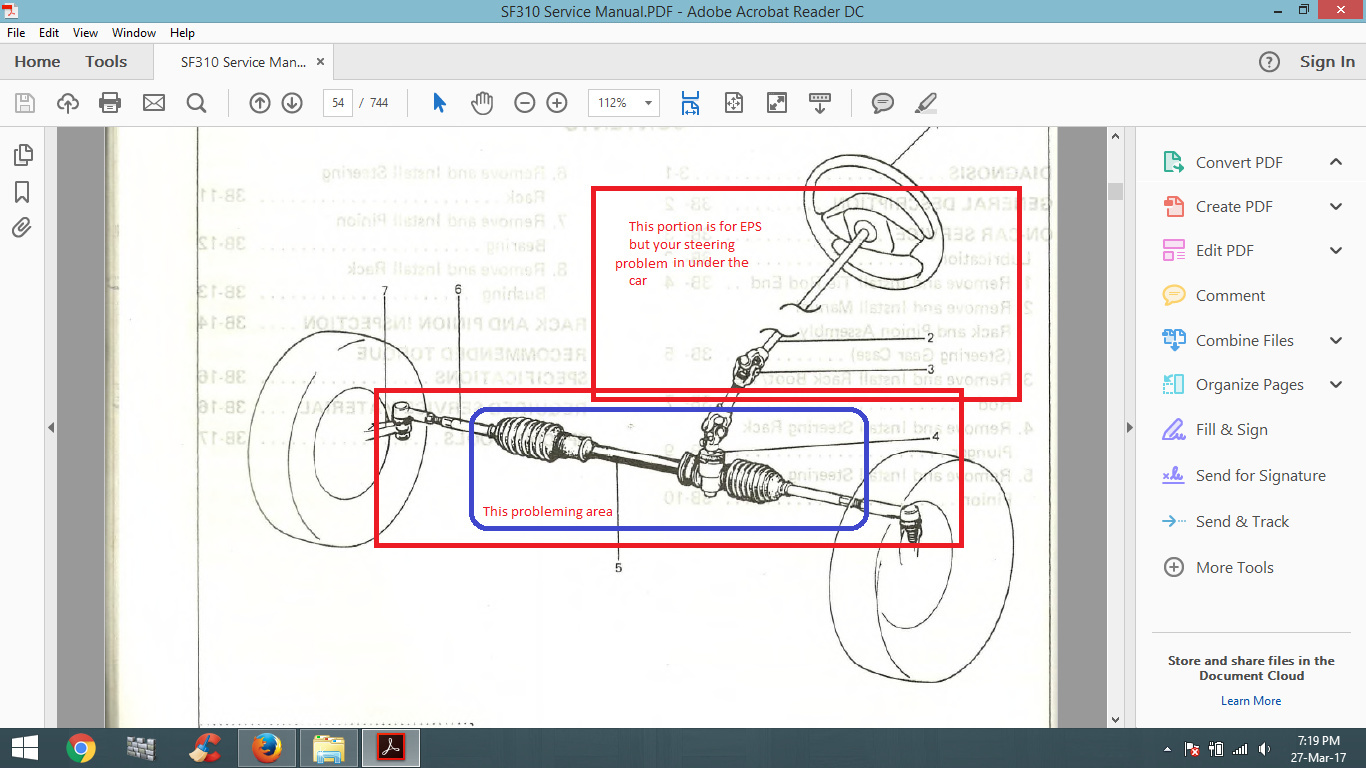Switch to the Home tab

point(37,62)
